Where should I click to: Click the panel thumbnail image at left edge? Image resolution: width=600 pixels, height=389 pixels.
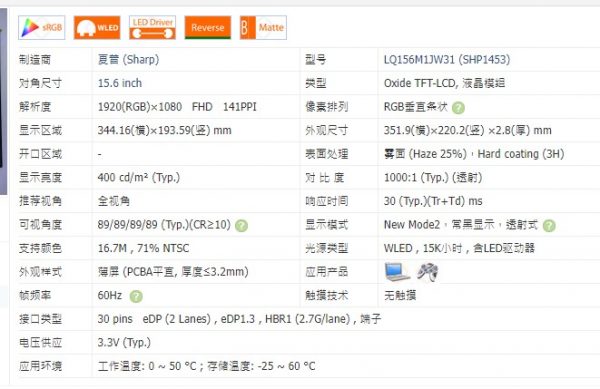3,101
